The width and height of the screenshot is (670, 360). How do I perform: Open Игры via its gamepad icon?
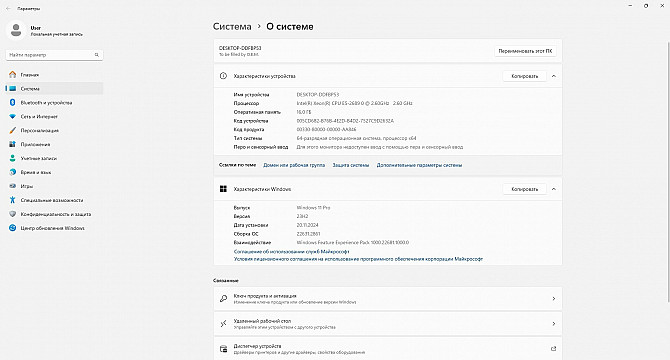12,186
